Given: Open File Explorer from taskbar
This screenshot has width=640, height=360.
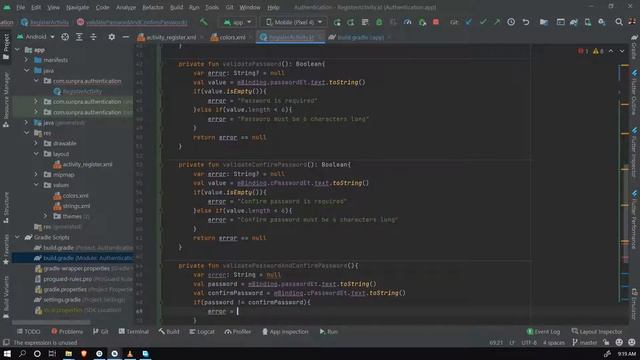Looking at the screenshot, I should coord(68,353).
